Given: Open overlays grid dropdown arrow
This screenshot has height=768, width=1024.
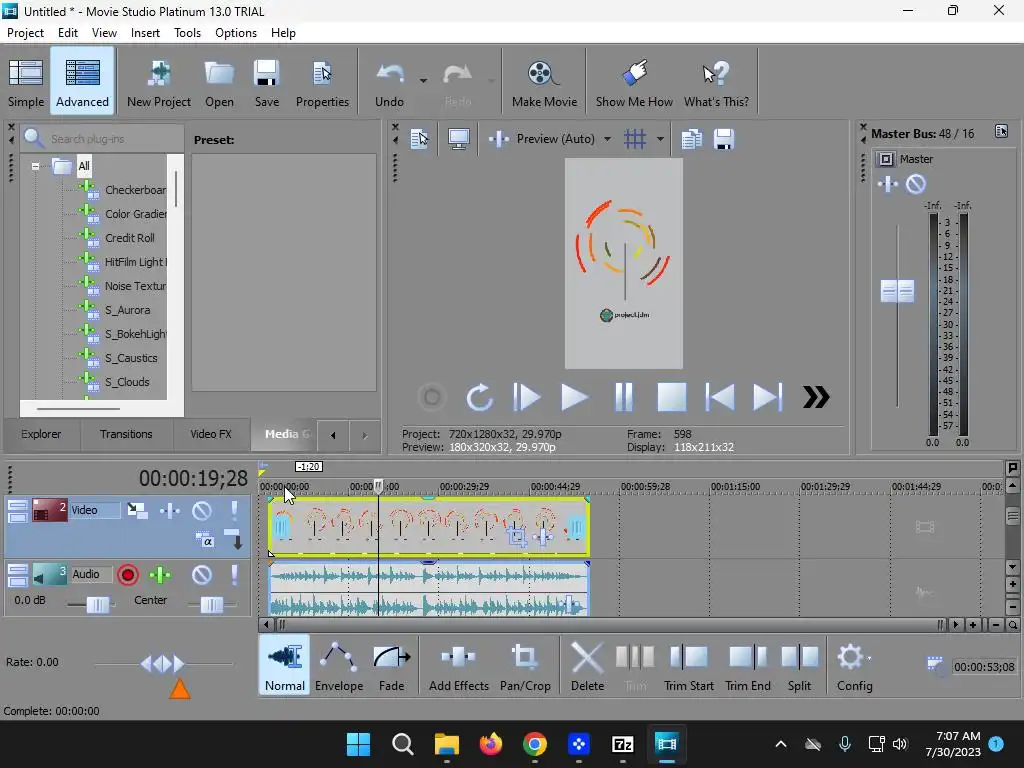Looking at the screenshot, I should pos(660,139).
